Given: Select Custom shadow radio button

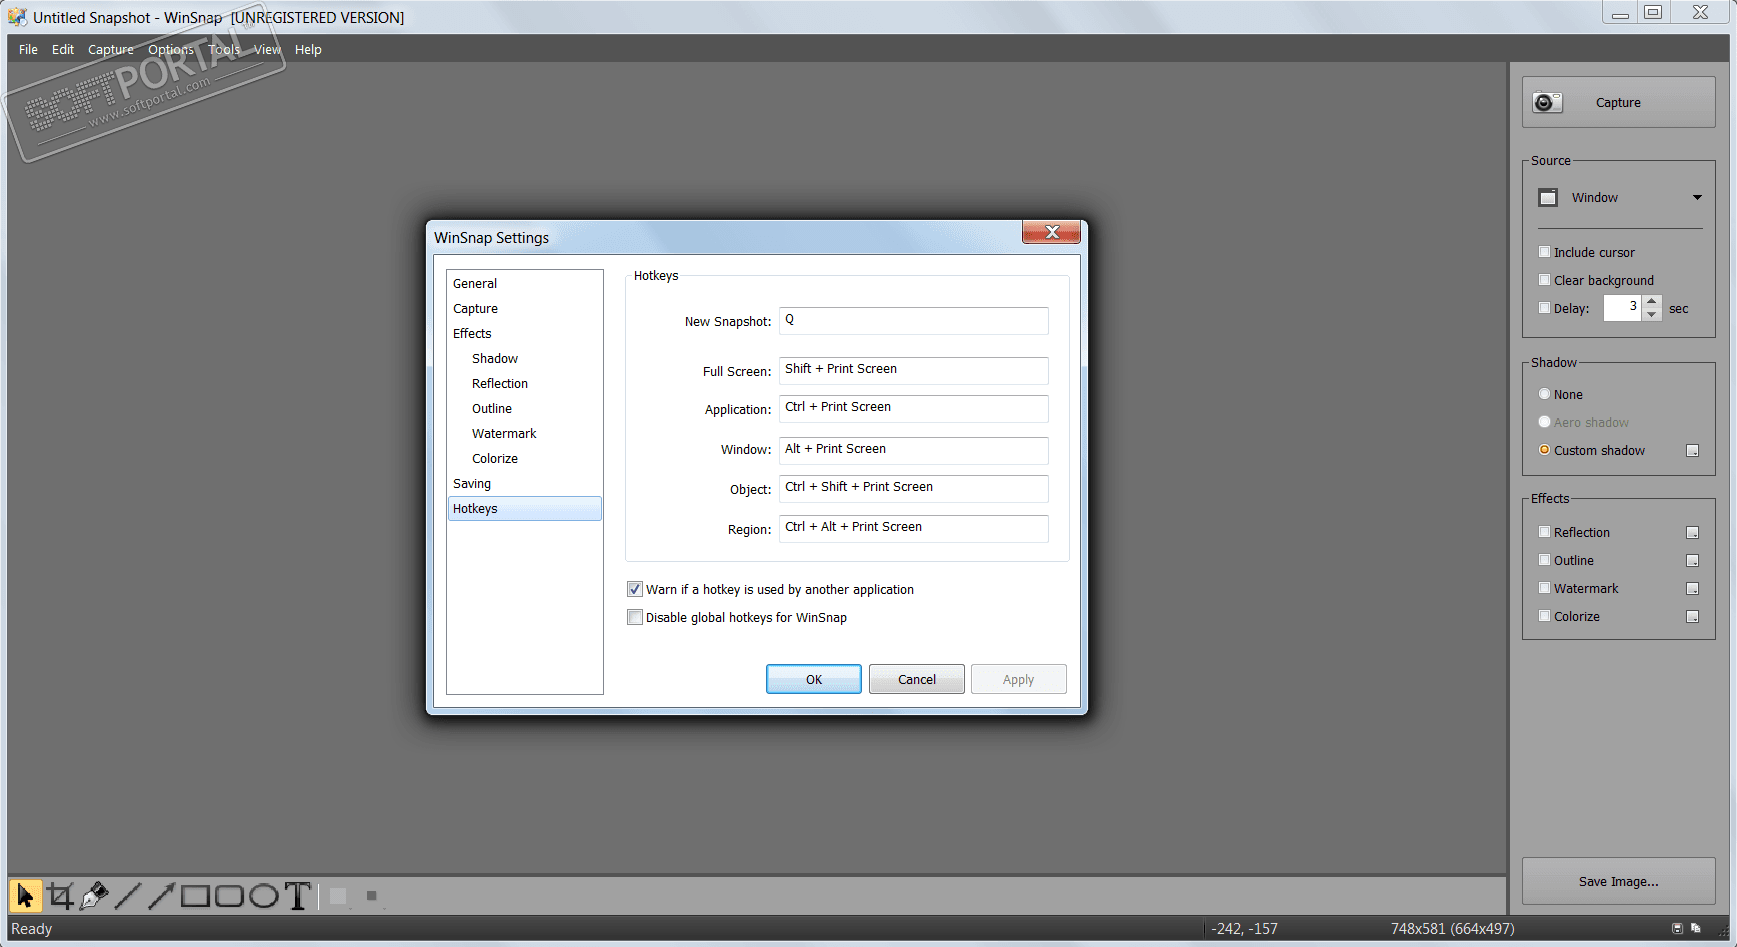Looking at the screenshot, I should pos(1544,450).
